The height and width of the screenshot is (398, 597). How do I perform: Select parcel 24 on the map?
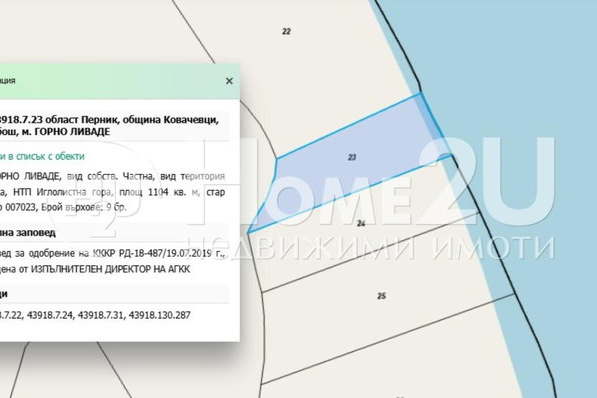[361, 223]
